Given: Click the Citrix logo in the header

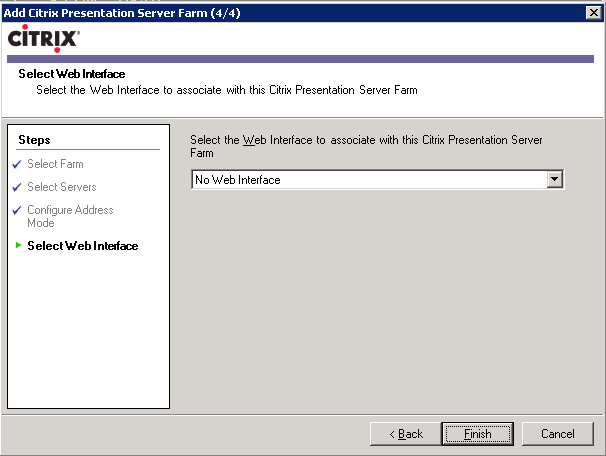Looking at the screenshot, I should [43, 39].
